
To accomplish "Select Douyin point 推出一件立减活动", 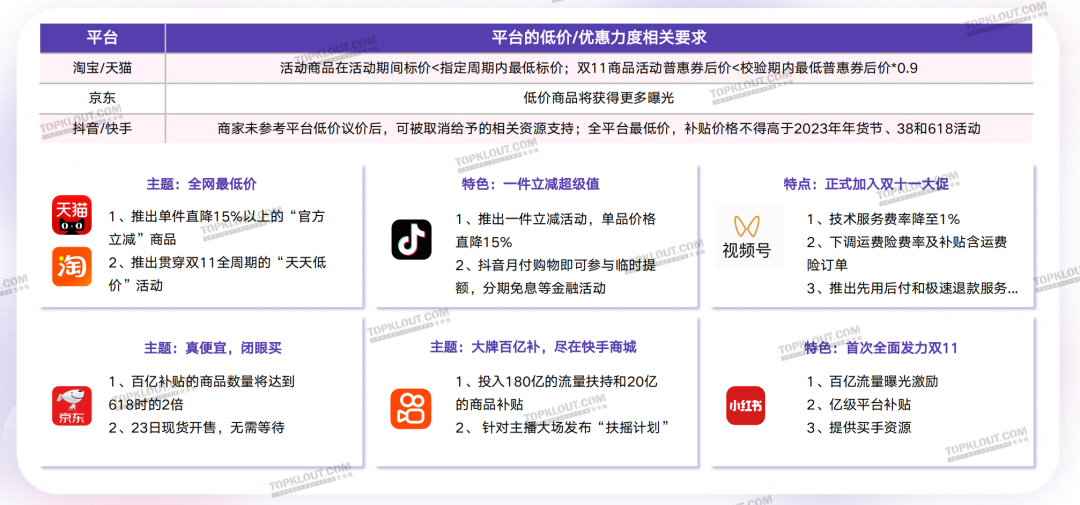I will pos(555,231).
